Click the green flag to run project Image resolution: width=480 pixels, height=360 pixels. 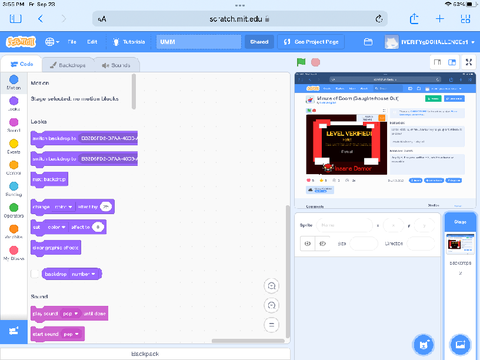pyautogui.click(x=301, y=62)
